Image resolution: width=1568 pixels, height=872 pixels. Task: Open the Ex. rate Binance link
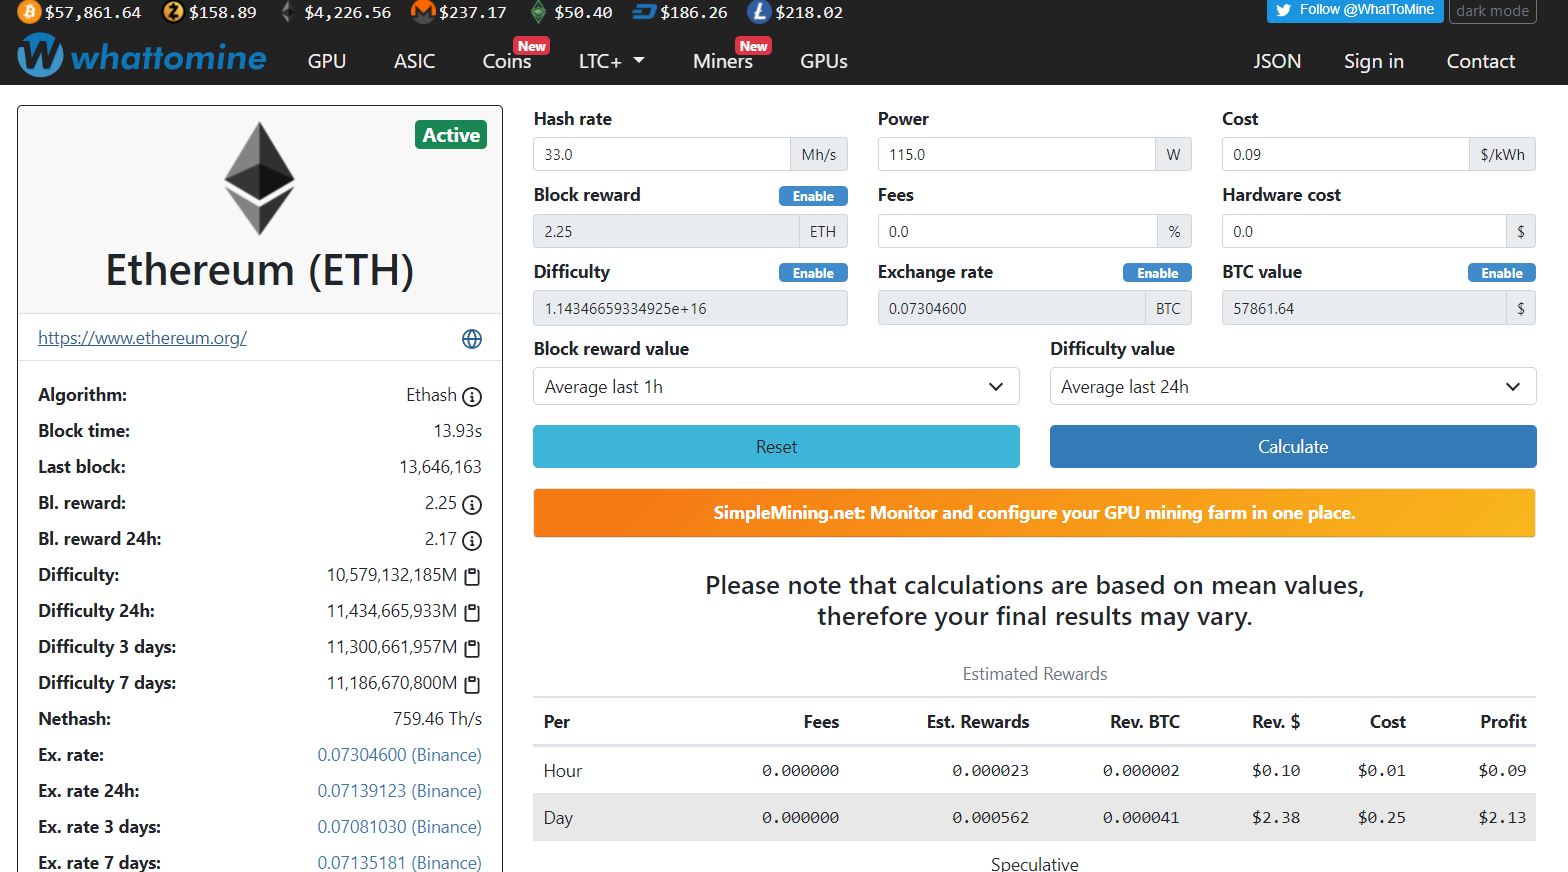[399, 755]
